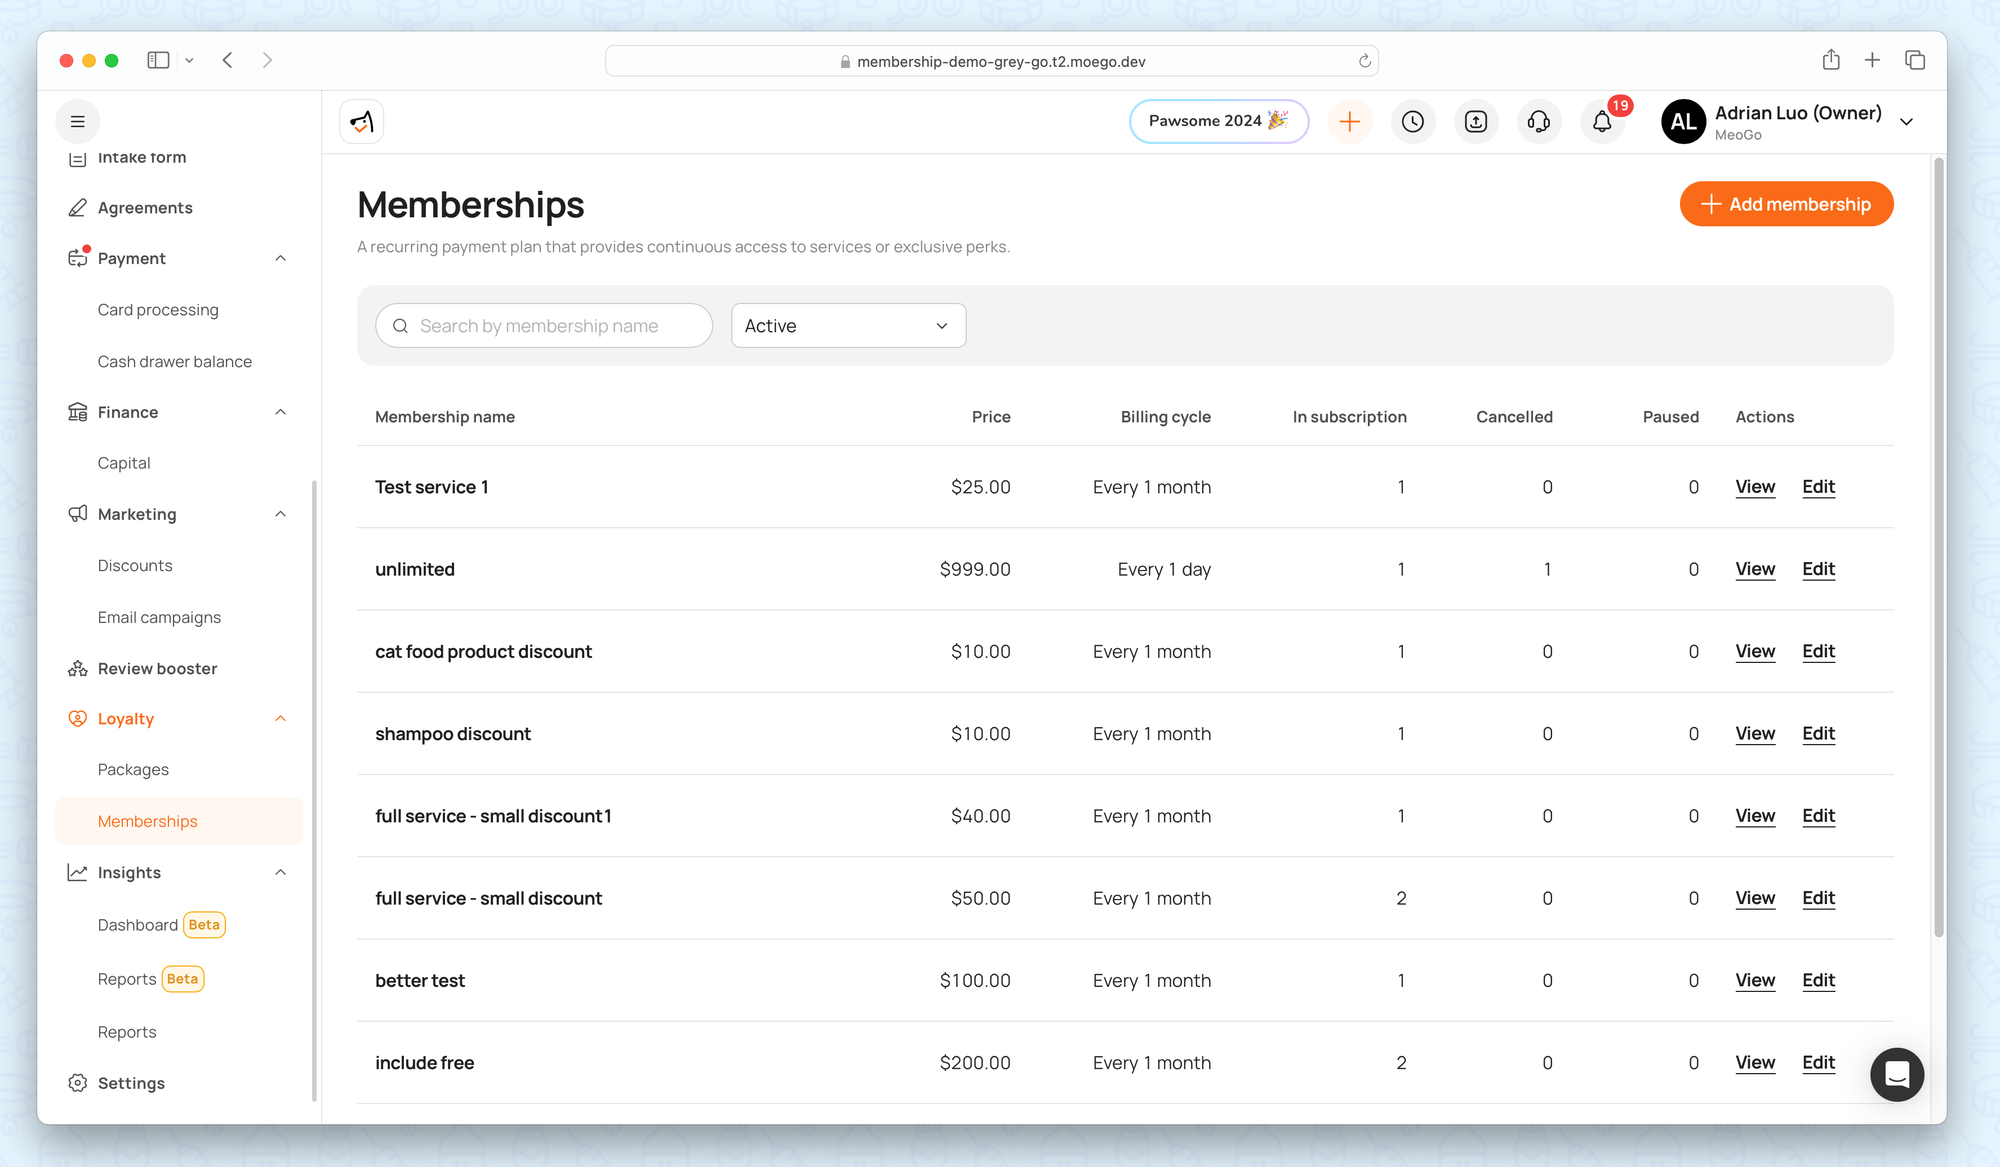2000x1167 pixels.
Task: Open the headset support icon
Action: [1539, 122]
